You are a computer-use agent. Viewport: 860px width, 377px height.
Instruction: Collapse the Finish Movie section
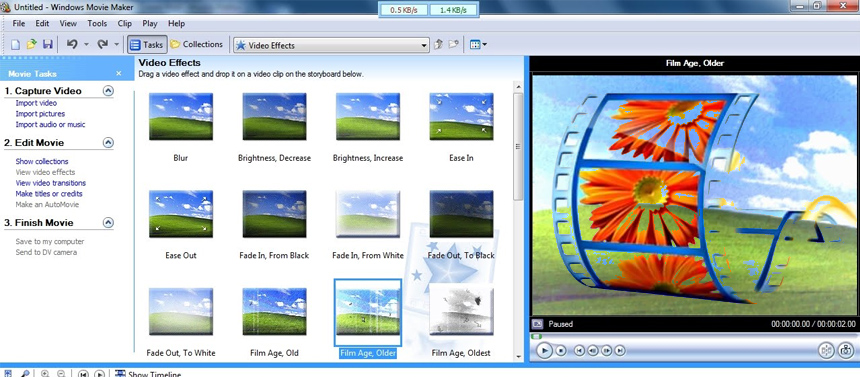(109, 223)
